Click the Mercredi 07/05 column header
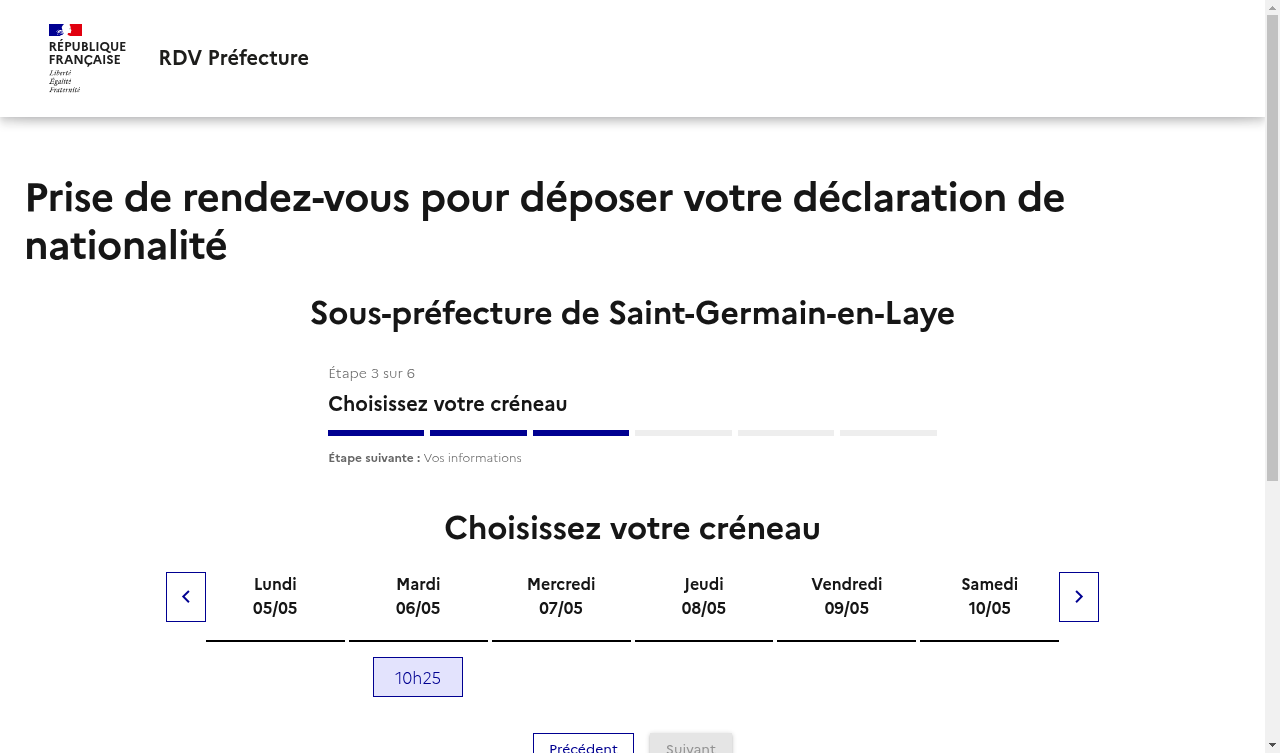The width and height of the screenshot is (1280, 753). pyautogui.click(x=561, y=596)
